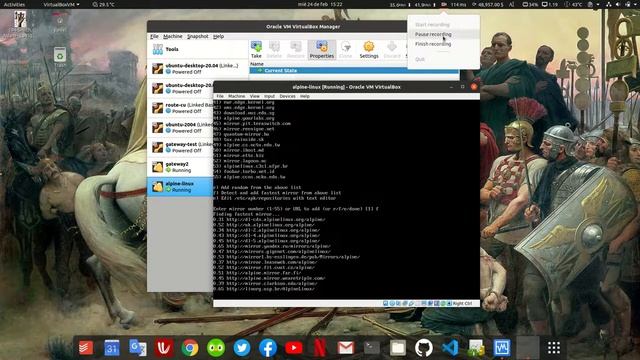The height and width of the screenshot is (360, 640).
Task: Select the route-cu VM entry
Action: click(x=180, y=108)
